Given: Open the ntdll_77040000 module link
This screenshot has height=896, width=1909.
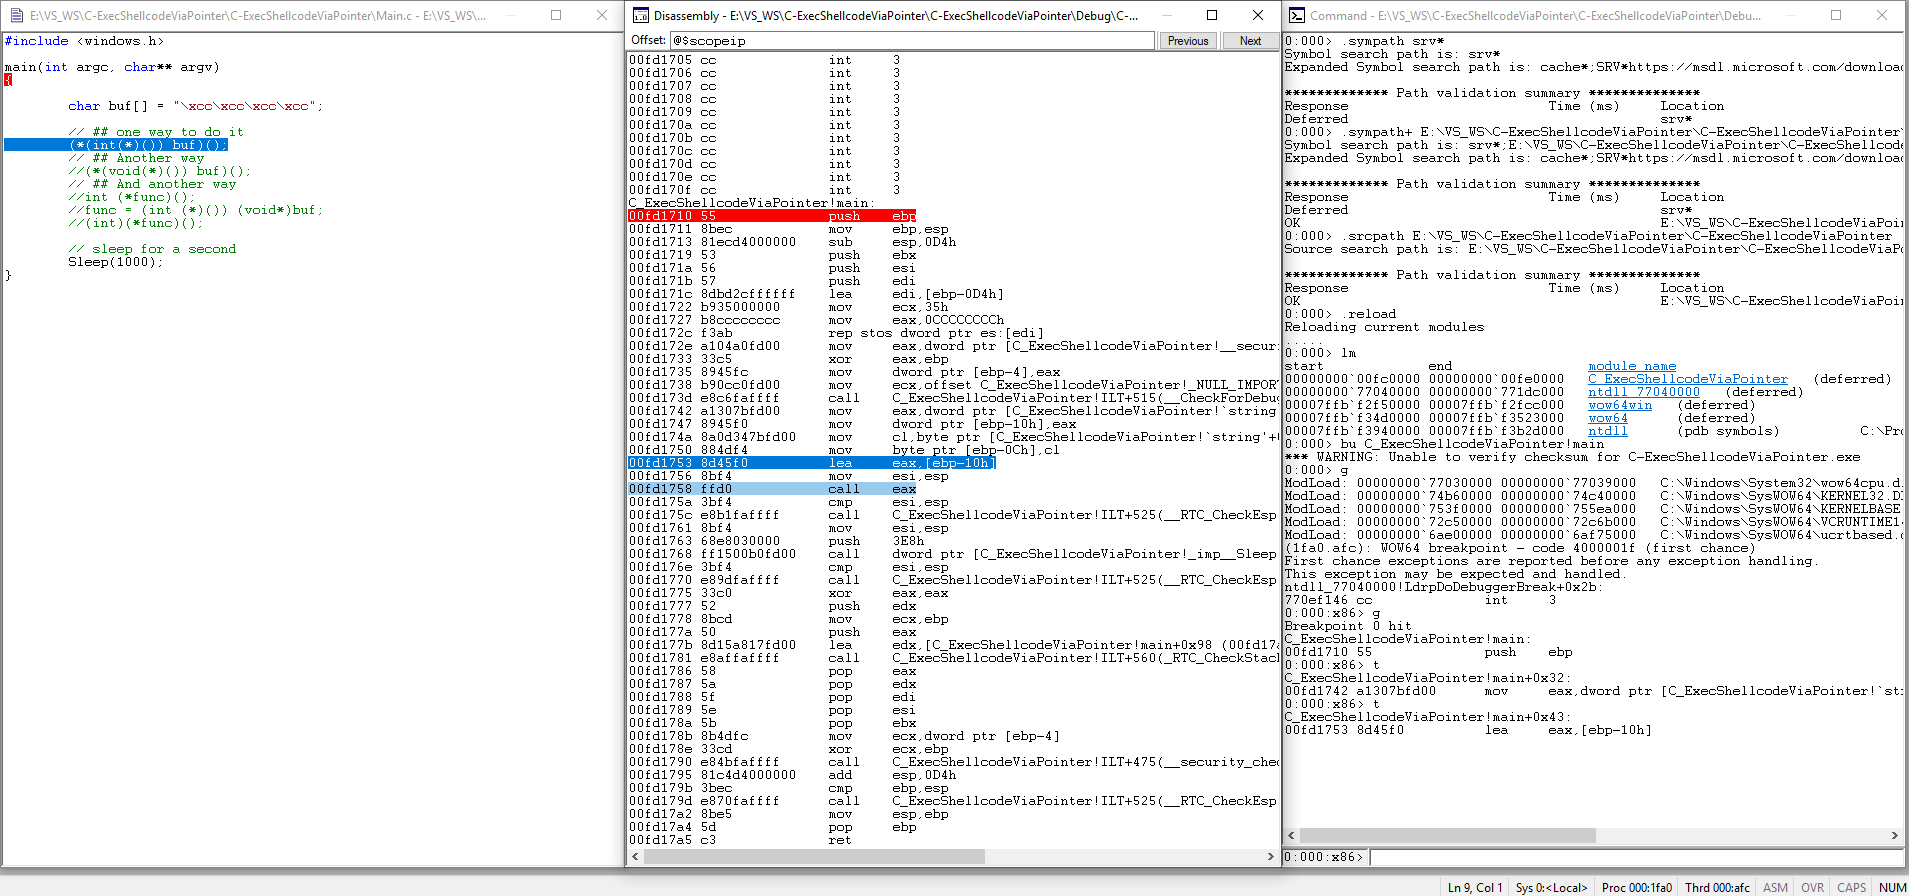Looking at the screenshot, I should [x=1643, y=392].
